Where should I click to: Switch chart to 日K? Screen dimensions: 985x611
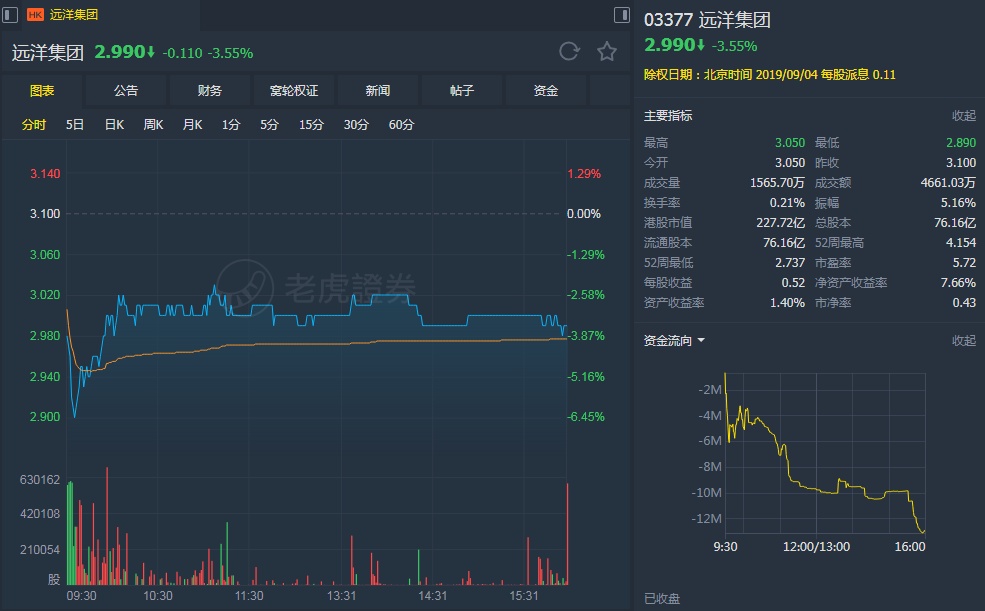(114, 124)
